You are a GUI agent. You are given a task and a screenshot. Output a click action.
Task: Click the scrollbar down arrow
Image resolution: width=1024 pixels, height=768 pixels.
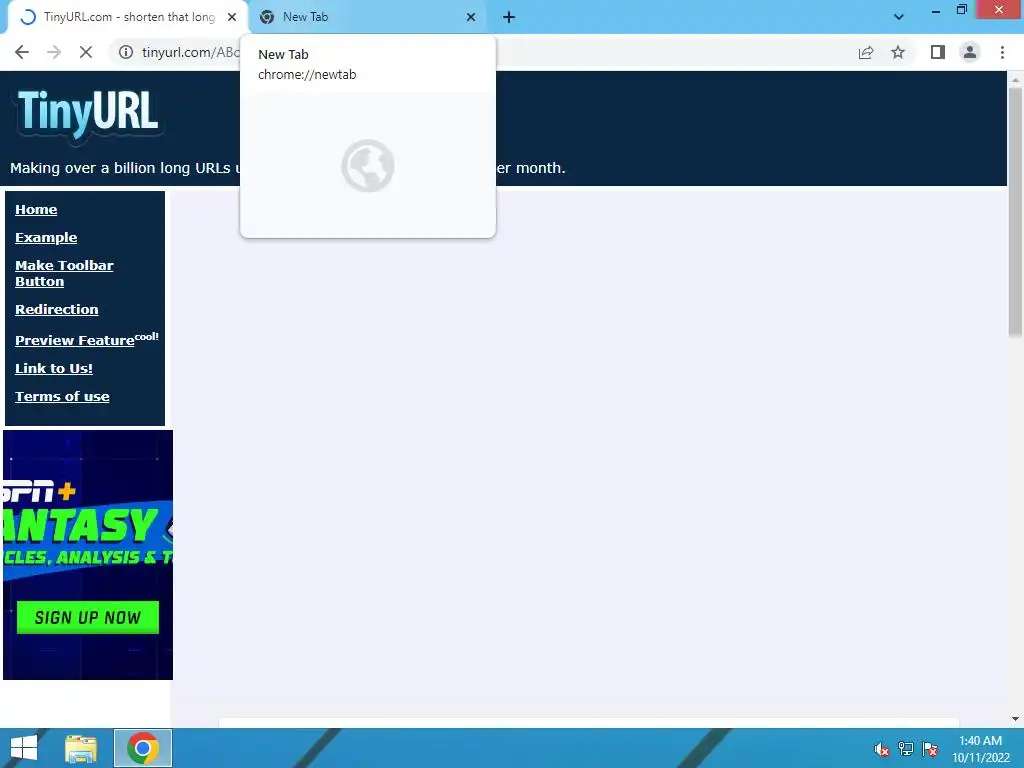click(1015, 719)
